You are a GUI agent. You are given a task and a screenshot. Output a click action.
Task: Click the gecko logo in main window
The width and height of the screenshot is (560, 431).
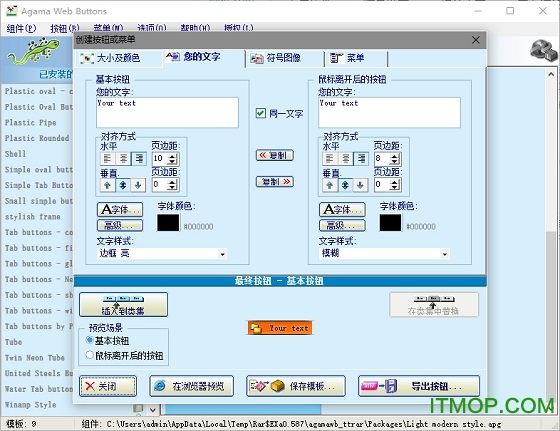pyautogui.click(x=34, y=52)
